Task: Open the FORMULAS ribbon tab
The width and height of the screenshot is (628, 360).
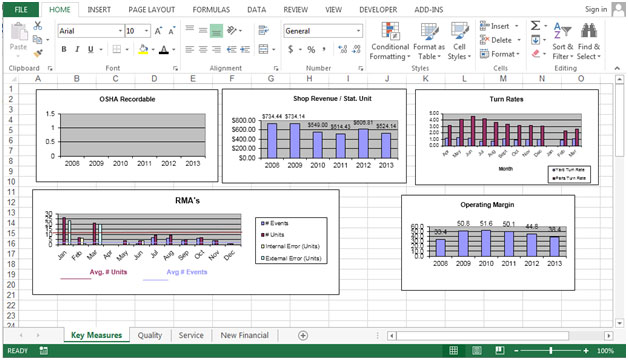Action: click(211, 10)
